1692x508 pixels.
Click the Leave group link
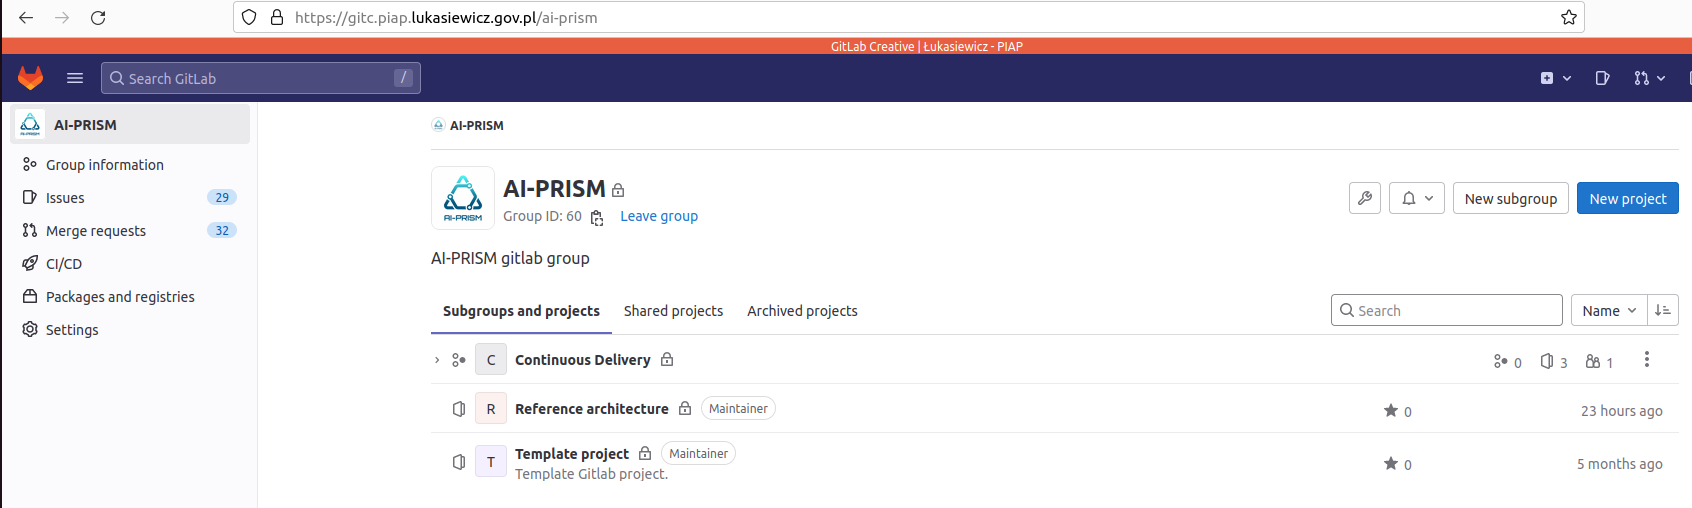(x=659, y=216)
